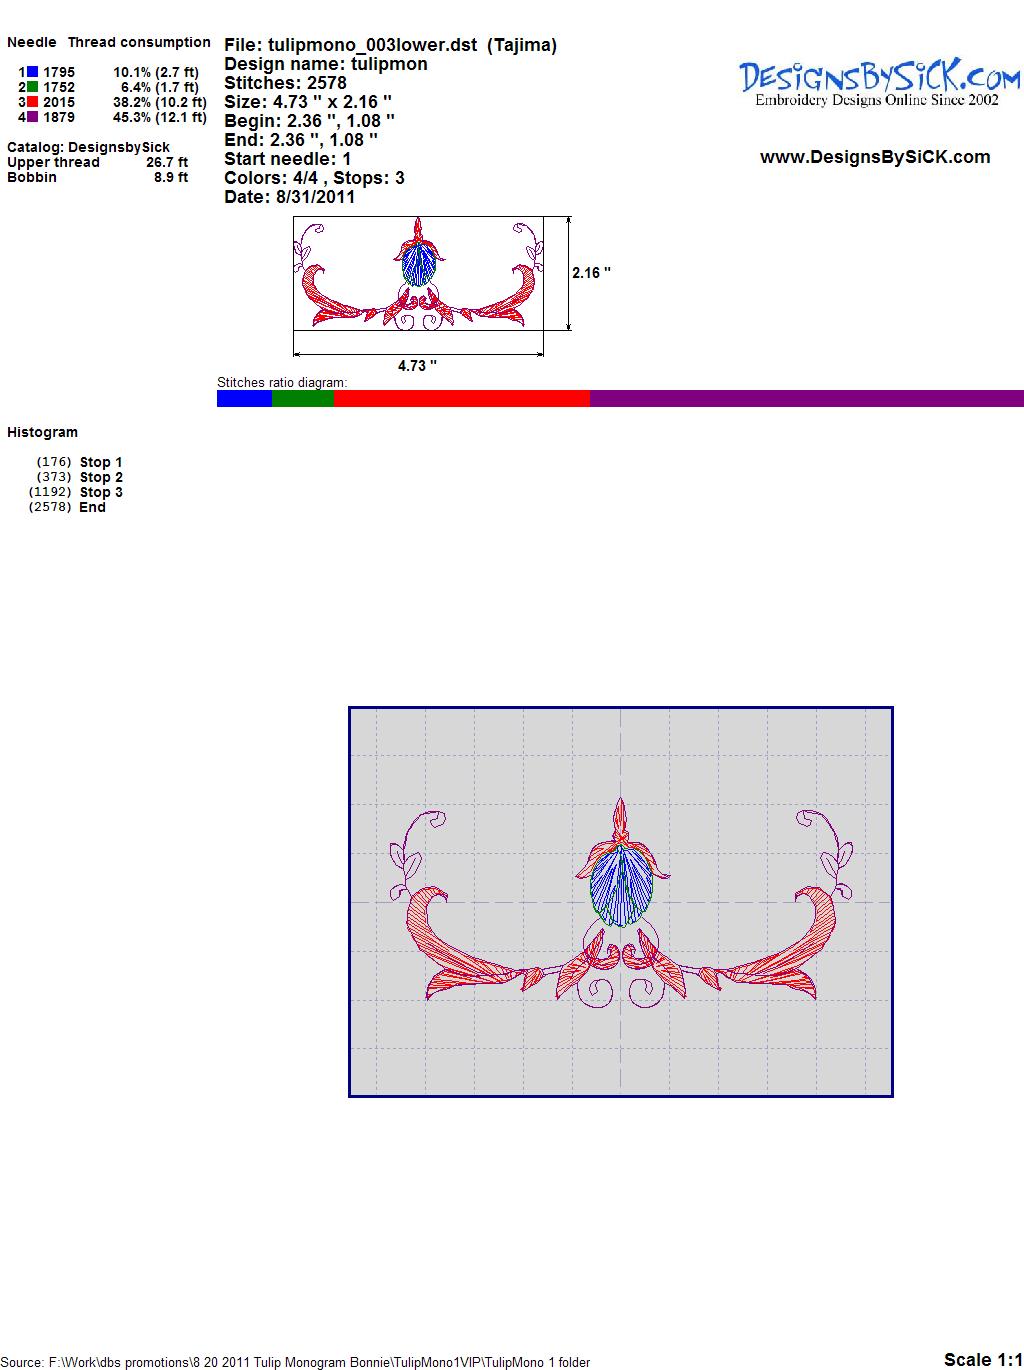Select the green needle 2 swatch
The width and height of the screenshot is (1024, 1370).
[32, 87]
